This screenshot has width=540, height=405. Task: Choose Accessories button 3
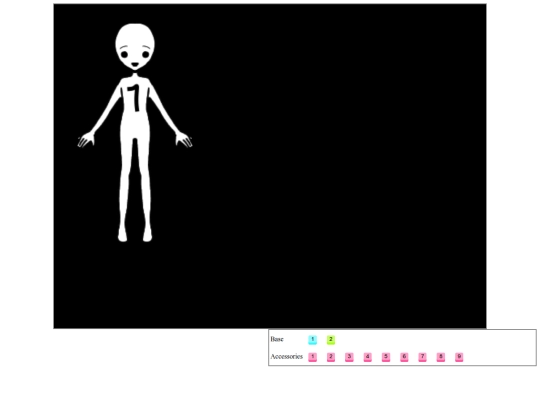click(x=349, y=357)
